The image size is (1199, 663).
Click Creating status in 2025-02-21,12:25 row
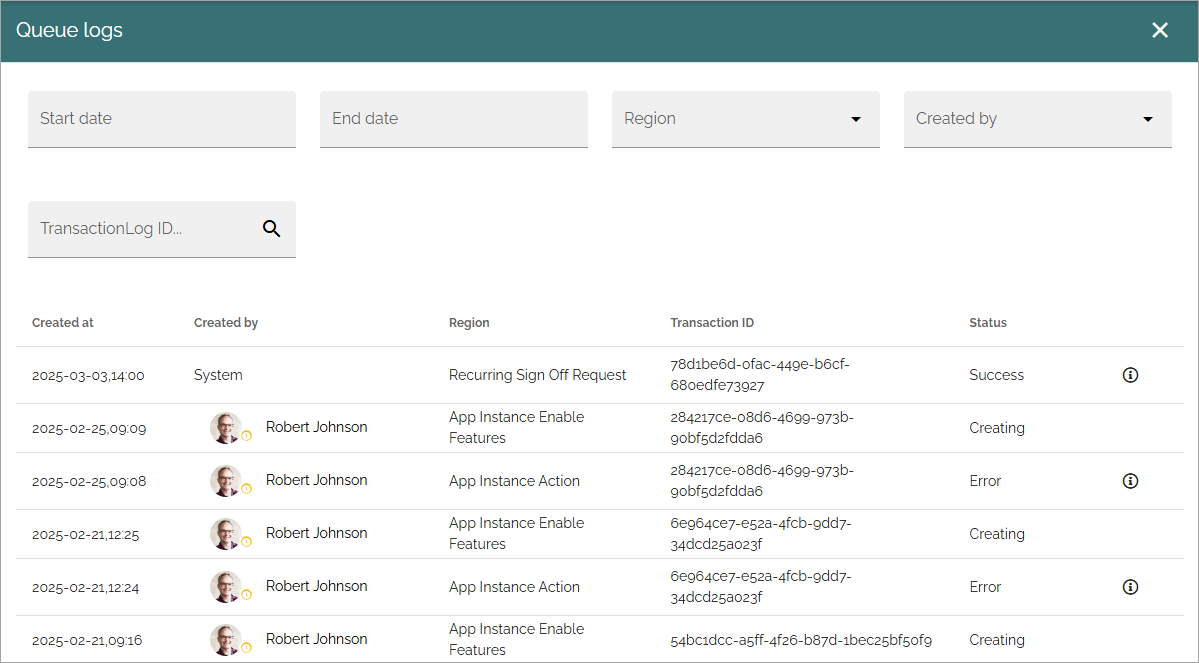(997, 534)
